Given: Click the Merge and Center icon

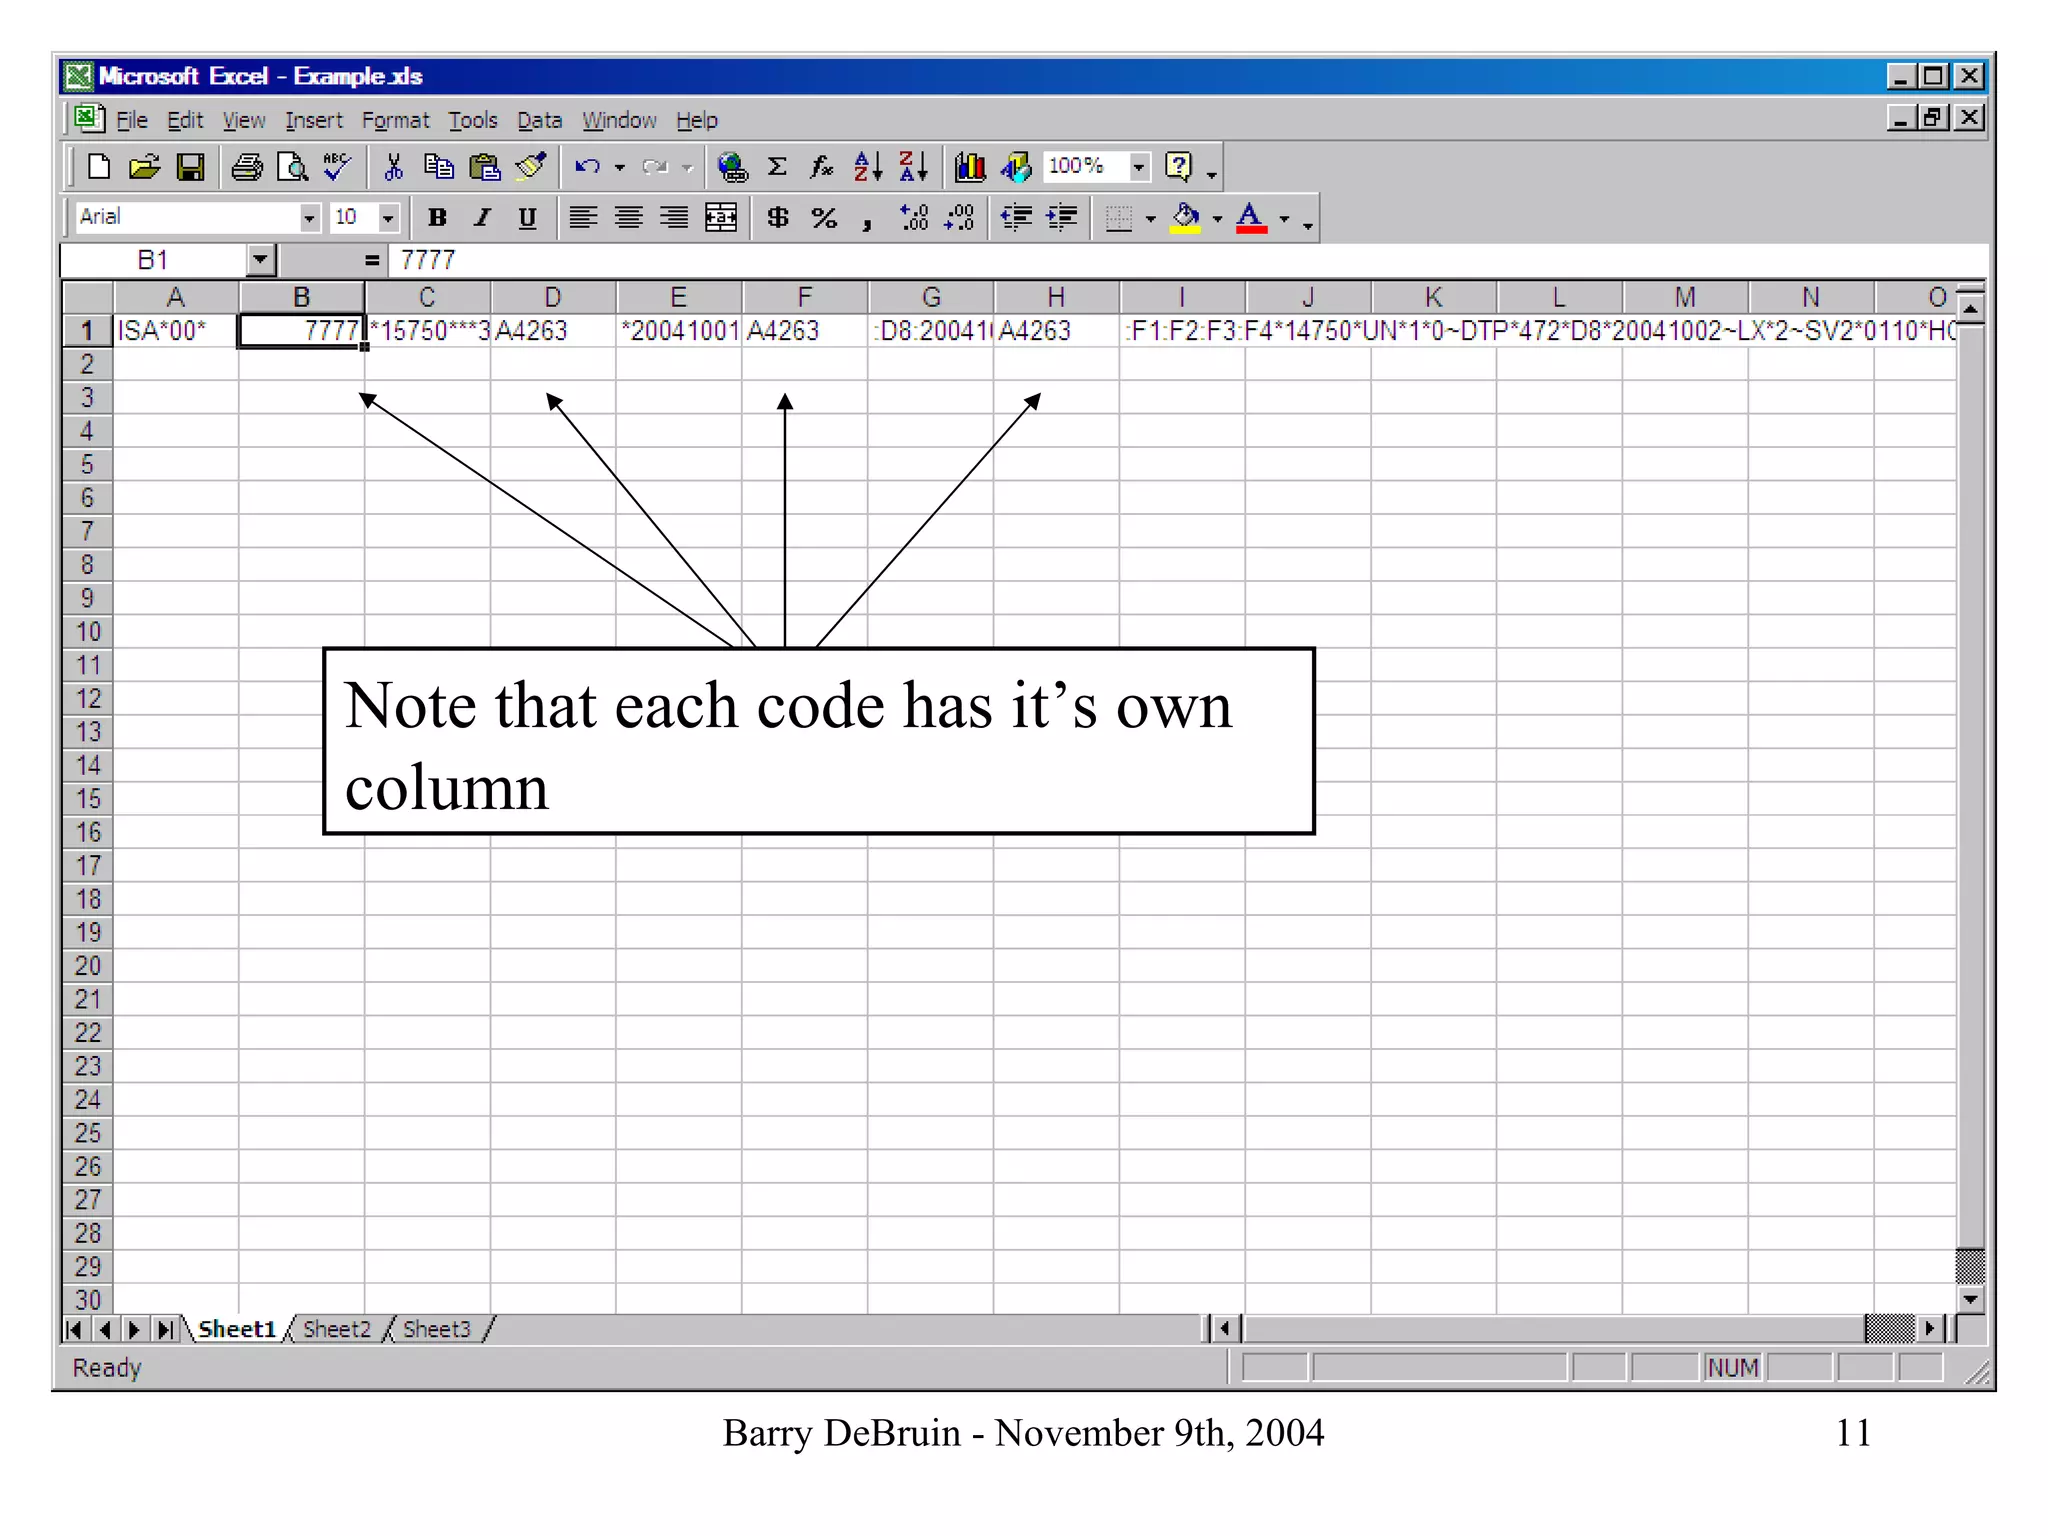Looking at the screenshot, I should pos(721,218).
